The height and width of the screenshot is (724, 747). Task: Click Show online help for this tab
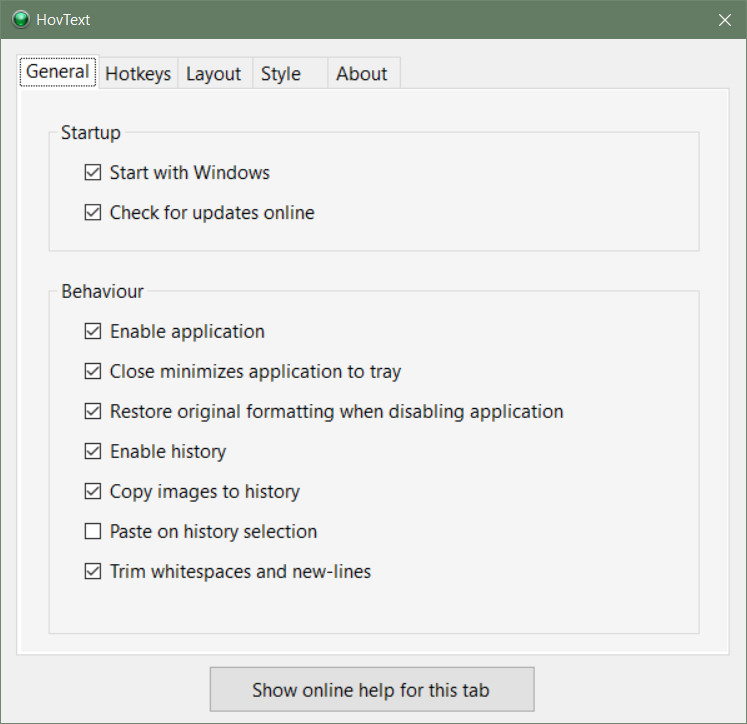[x=372, y=689]
